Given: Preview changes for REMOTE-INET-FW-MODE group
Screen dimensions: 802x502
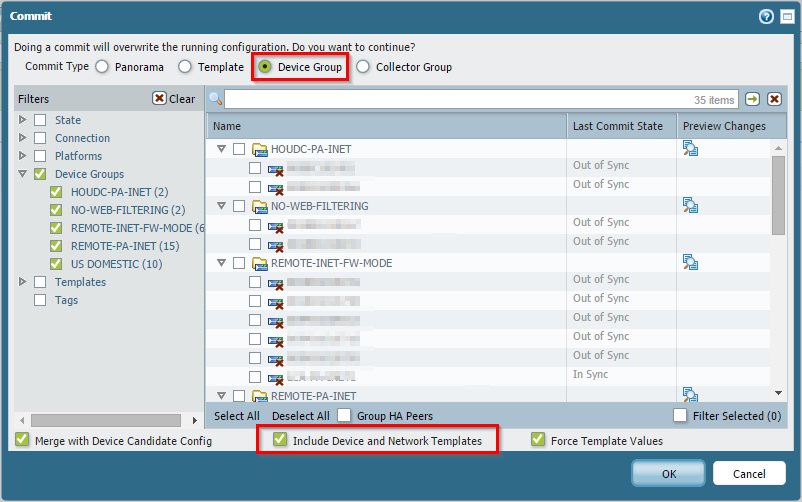Looking at the screenshot, I should (x=690, y=262).
